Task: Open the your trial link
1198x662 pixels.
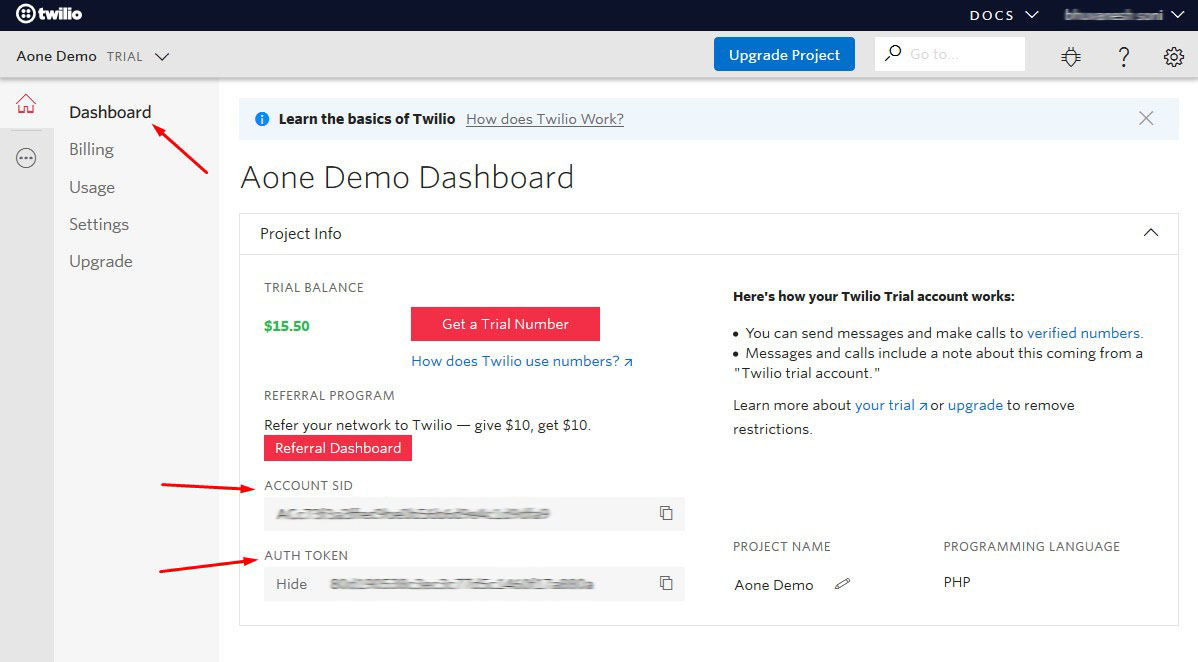Action: pos(890,405)
